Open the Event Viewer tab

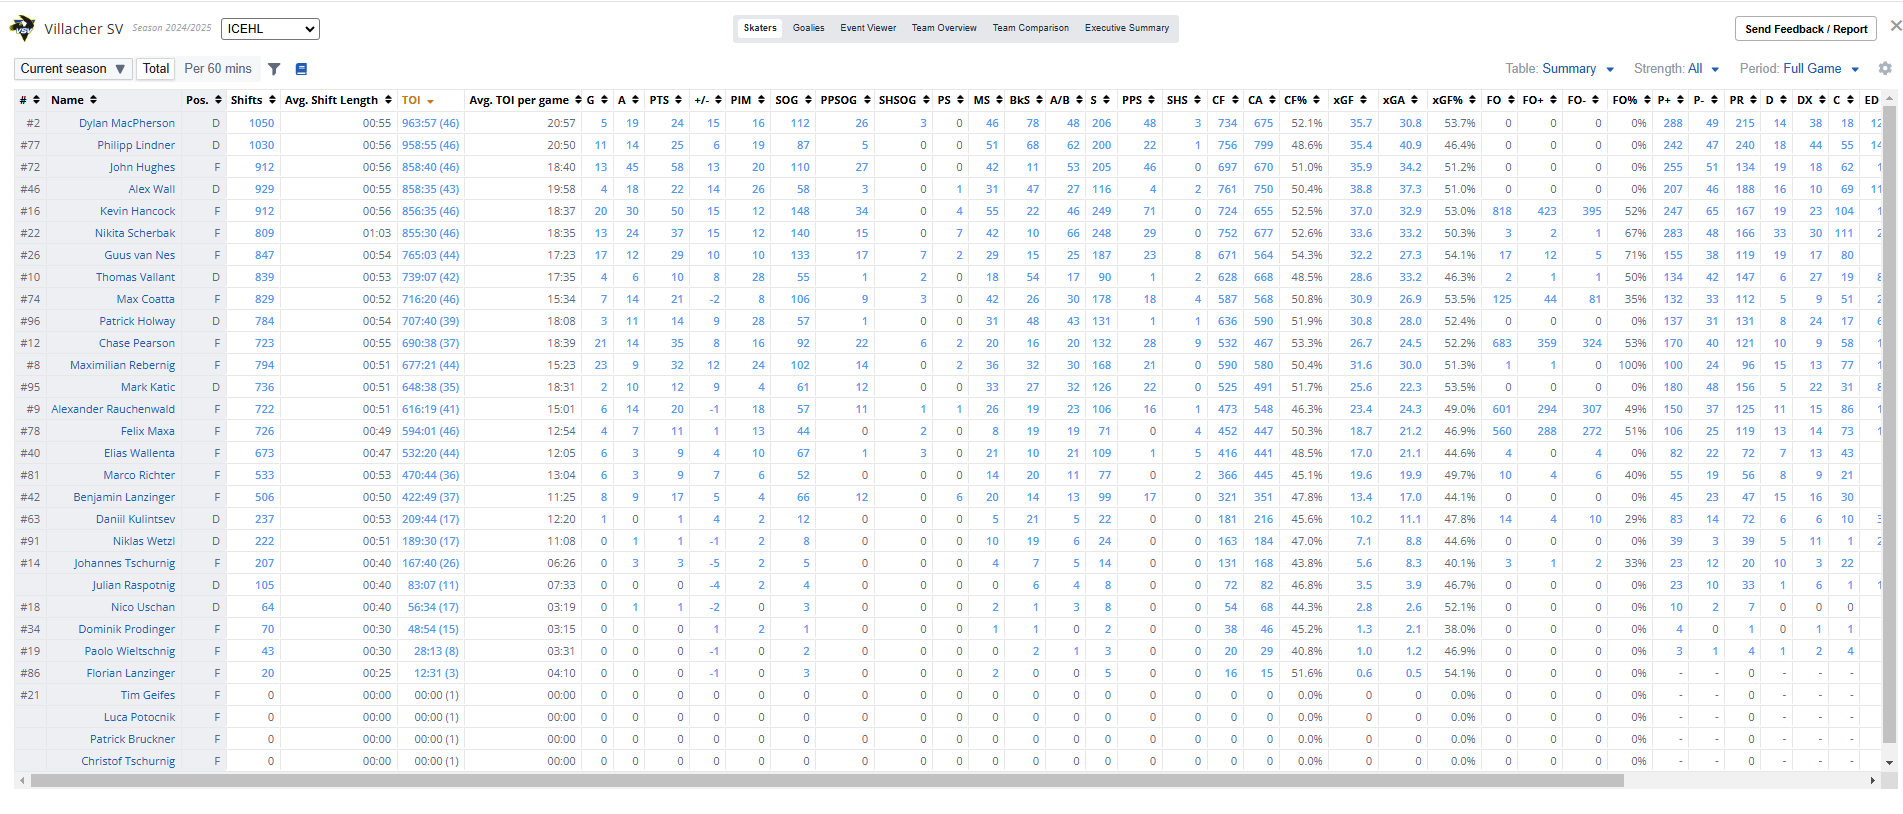(867, 28)
